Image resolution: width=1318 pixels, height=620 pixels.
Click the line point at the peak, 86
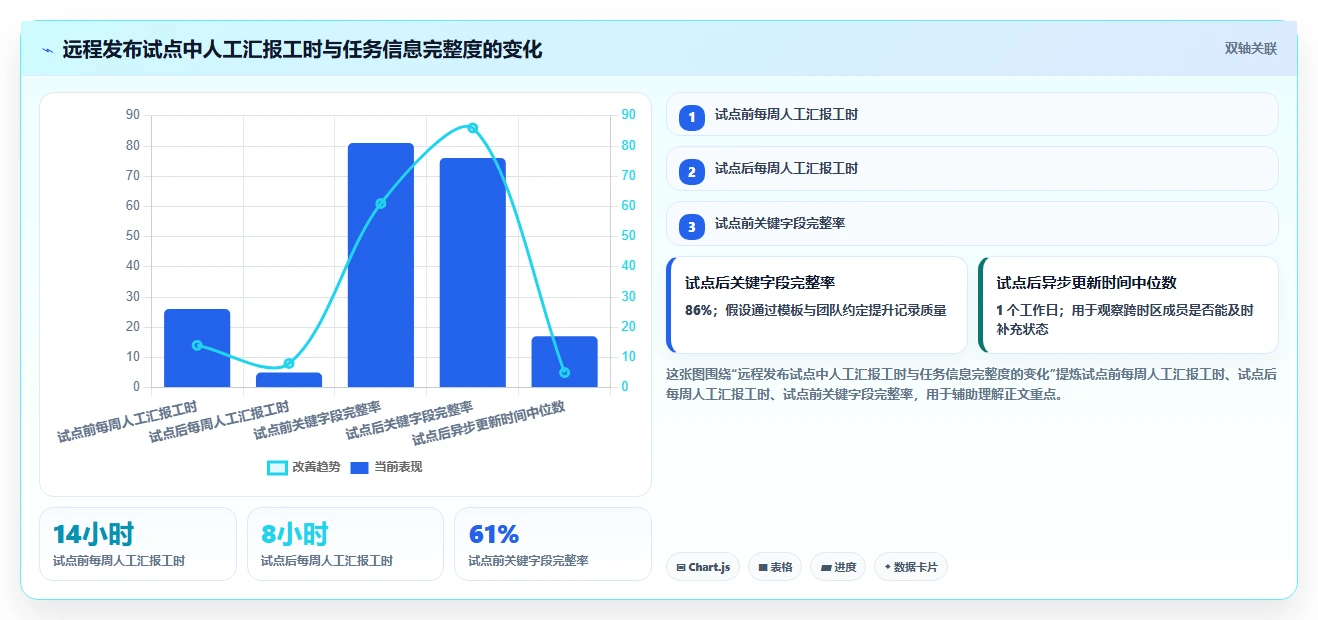(x=473, y=128)
